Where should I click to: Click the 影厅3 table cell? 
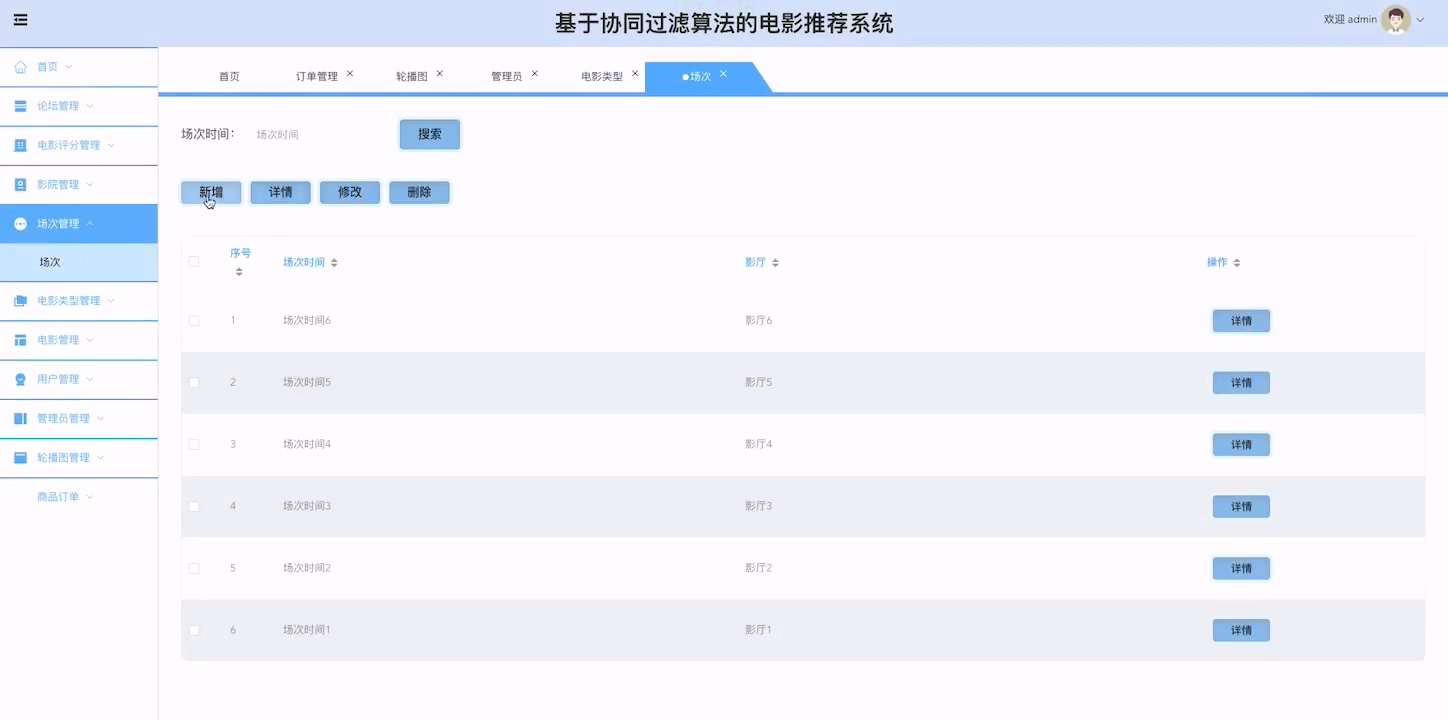759,506
